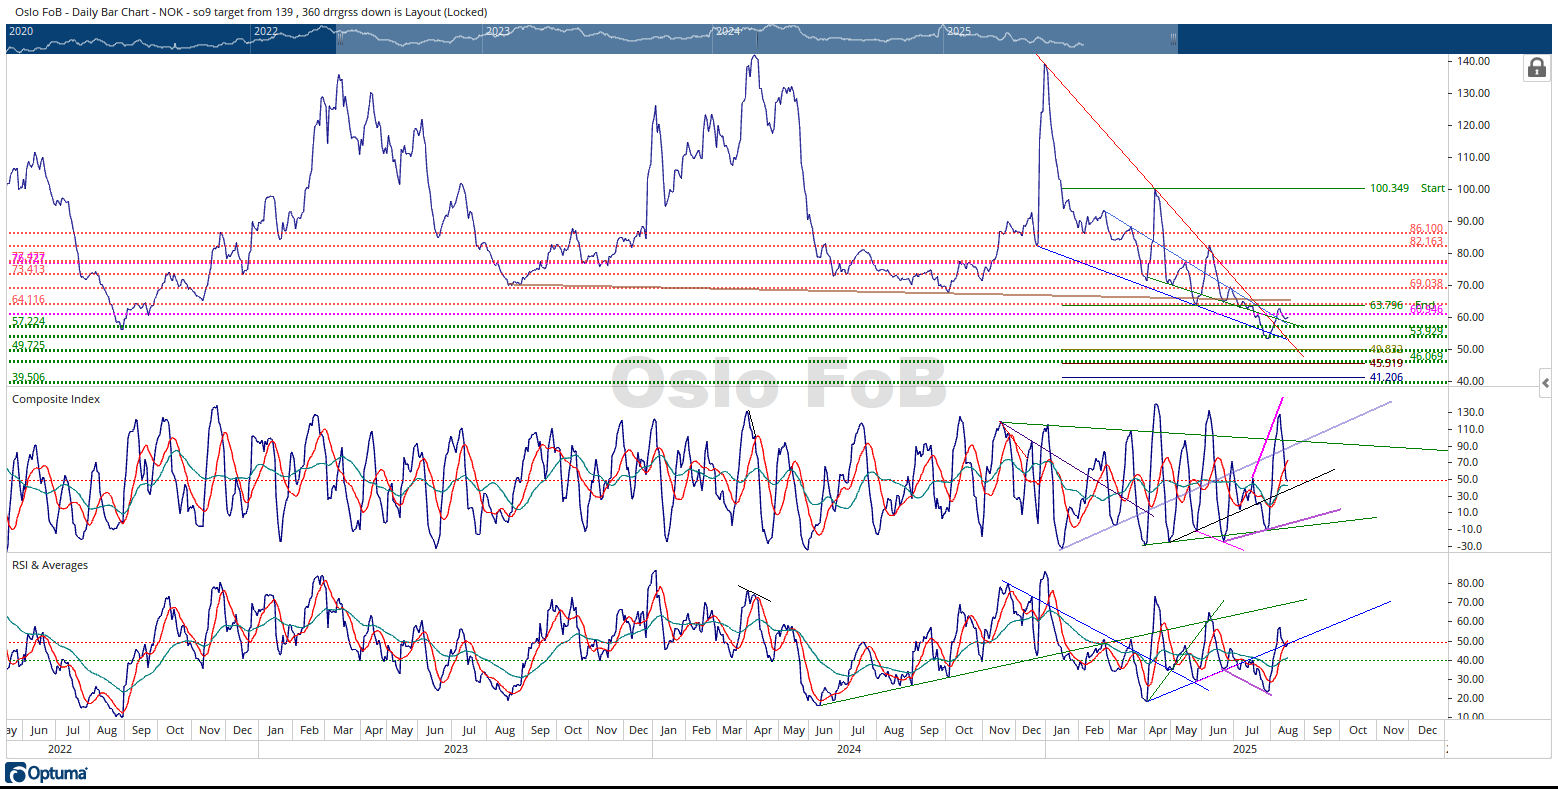Screen dimensions: 1558x789
Task: Click the 2024 year label on date axis
Action: click(849, 748)
